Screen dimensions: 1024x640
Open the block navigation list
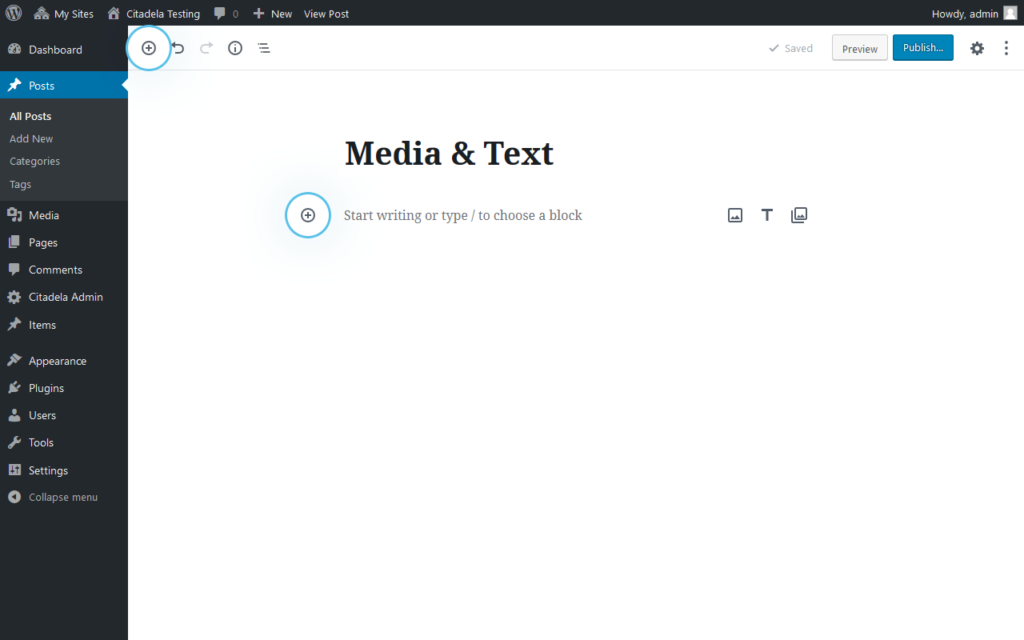[x=263, y=47]
